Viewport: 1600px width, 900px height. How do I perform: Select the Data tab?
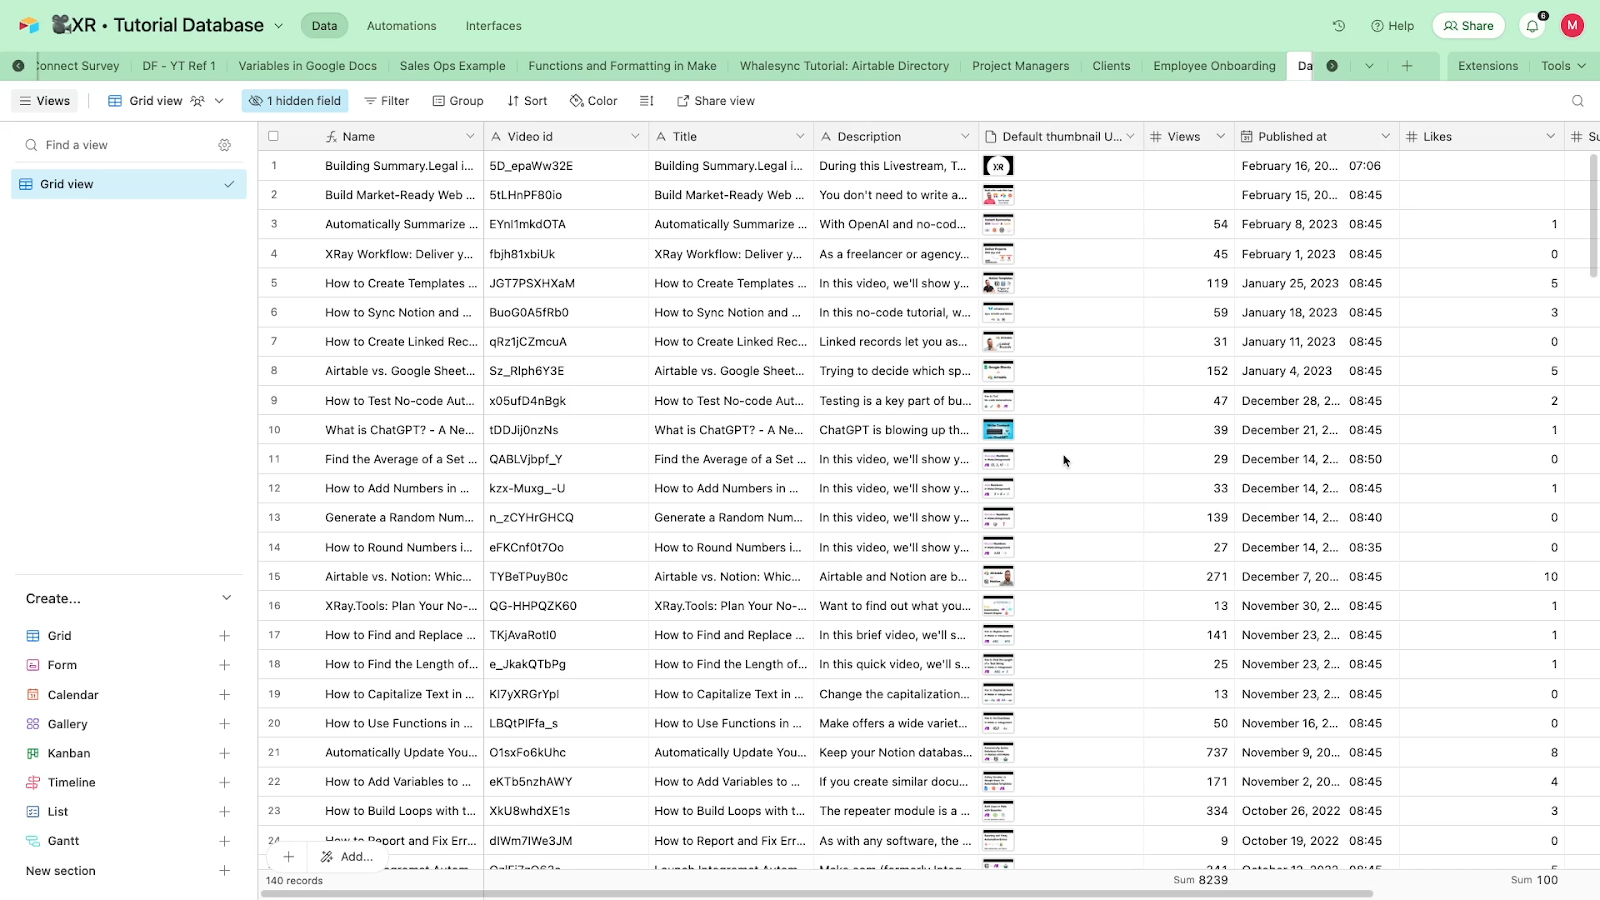(x=324, y=26)
